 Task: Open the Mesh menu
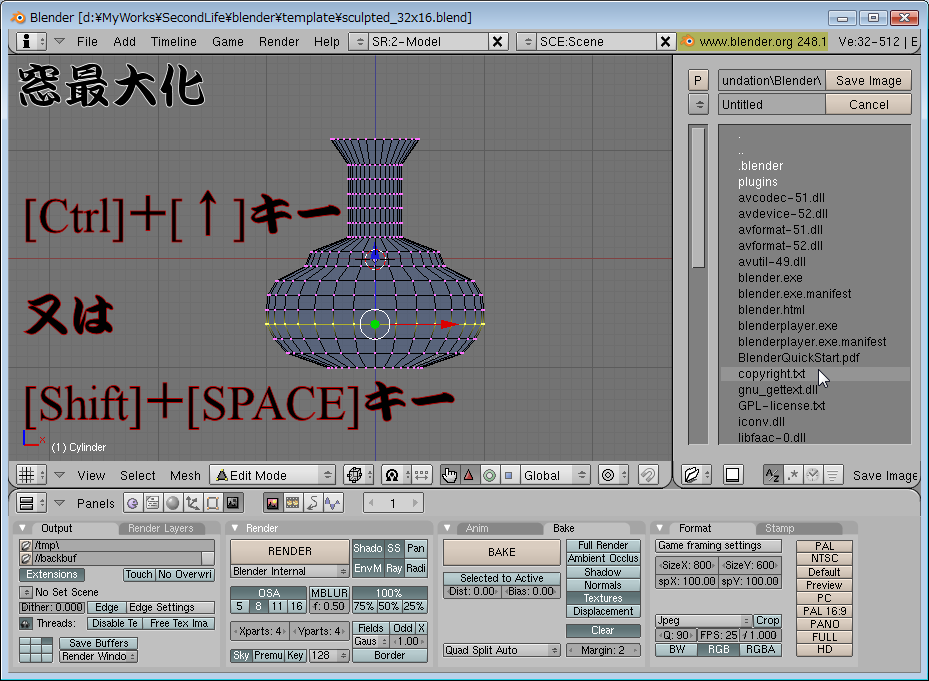[x=185, y=475]
